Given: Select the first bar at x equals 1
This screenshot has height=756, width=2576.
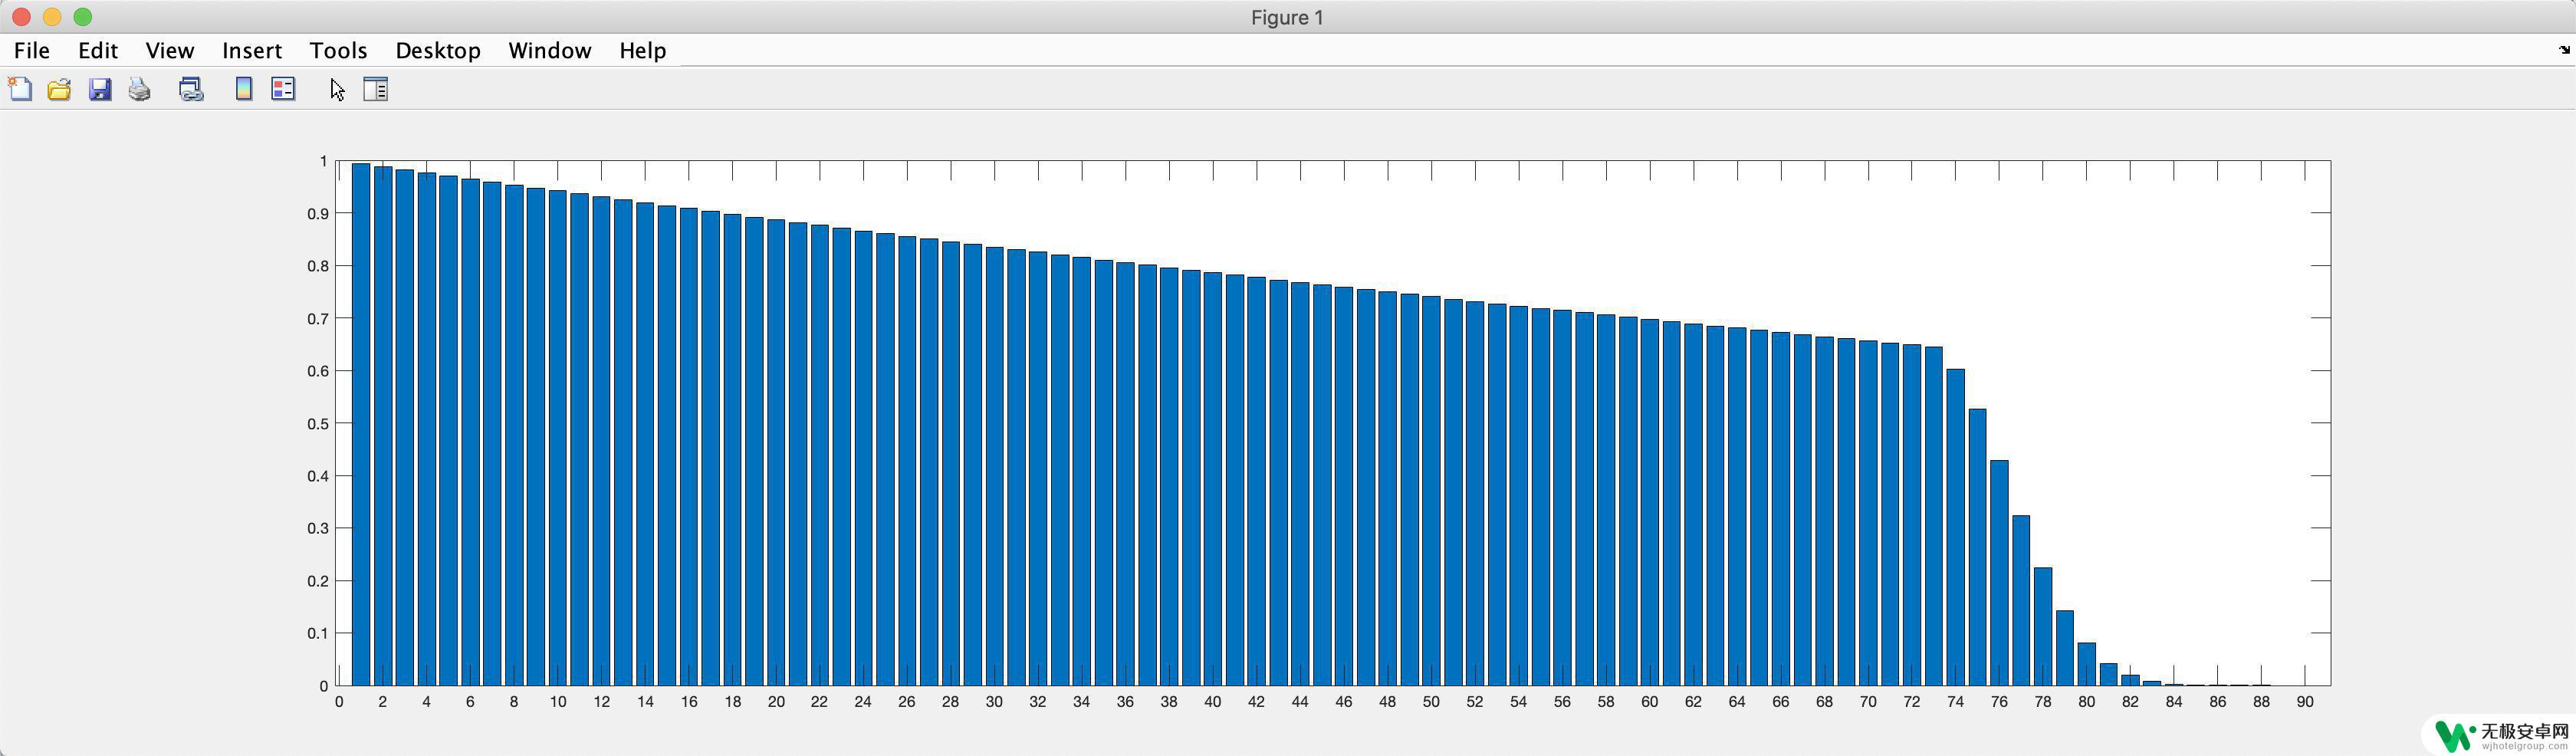Looking at the screenshot, I should pyautogui.click(x=361, y=424).
